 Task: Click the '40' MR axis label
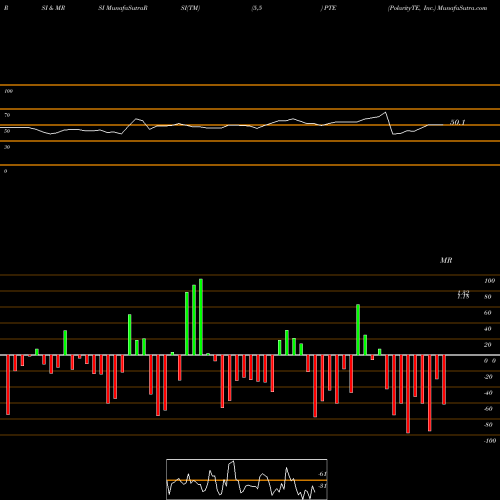(x=488, y=329)
